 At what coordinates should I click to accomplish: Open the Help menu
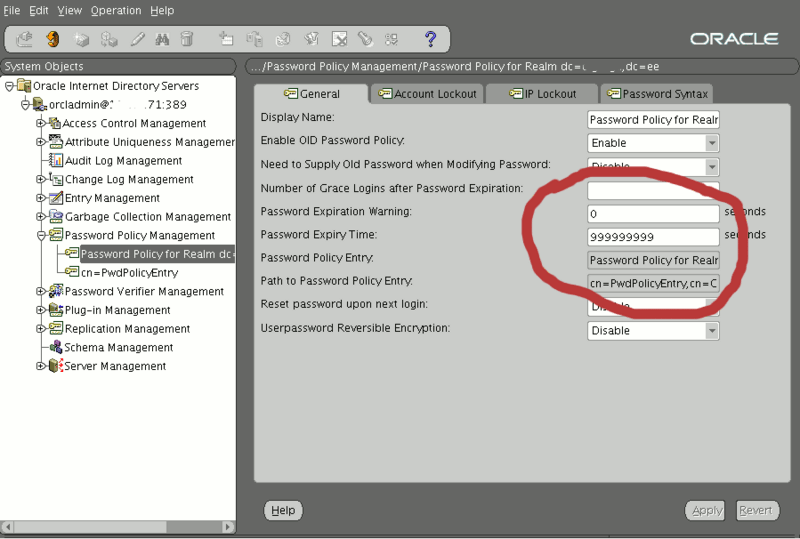coord(162,10)
